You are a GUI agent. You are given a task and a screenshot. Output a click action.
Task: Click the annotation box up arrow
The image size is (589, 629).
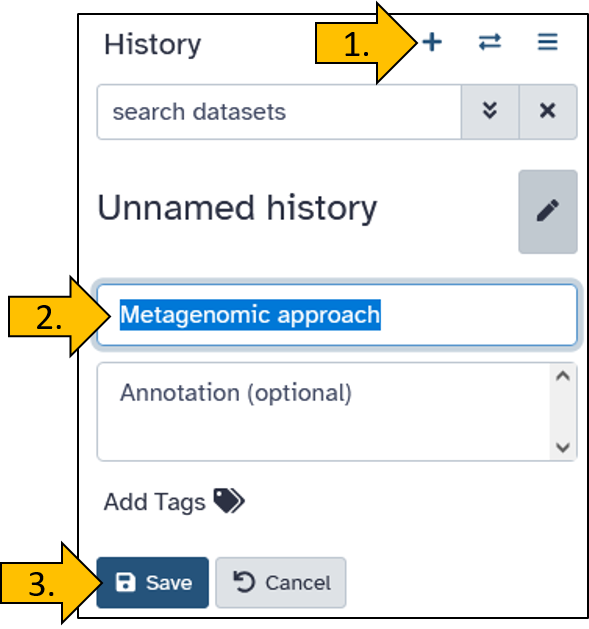563,376
